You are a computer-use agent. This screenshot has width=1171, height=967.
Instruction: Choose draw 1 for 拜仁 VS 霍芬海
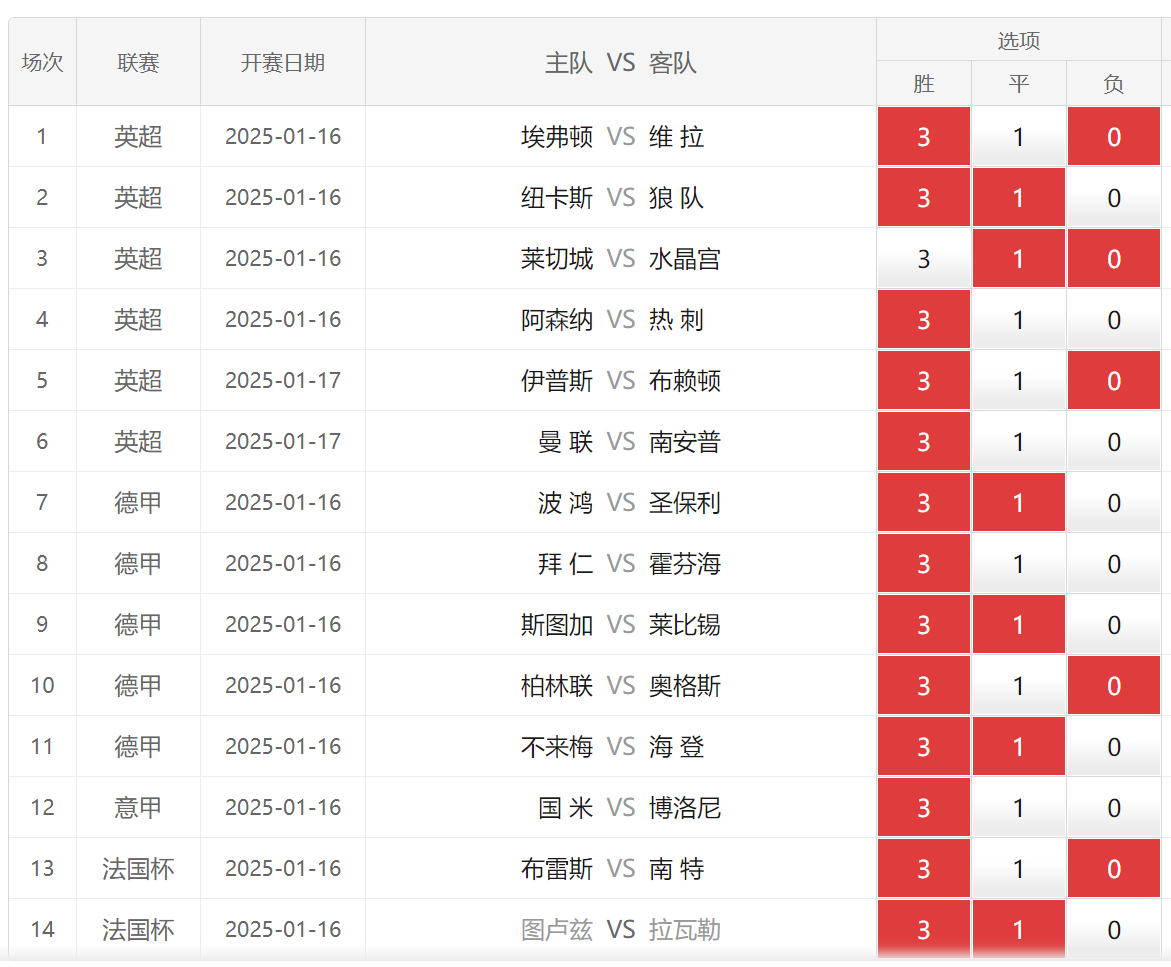(x=1019, y=564)
